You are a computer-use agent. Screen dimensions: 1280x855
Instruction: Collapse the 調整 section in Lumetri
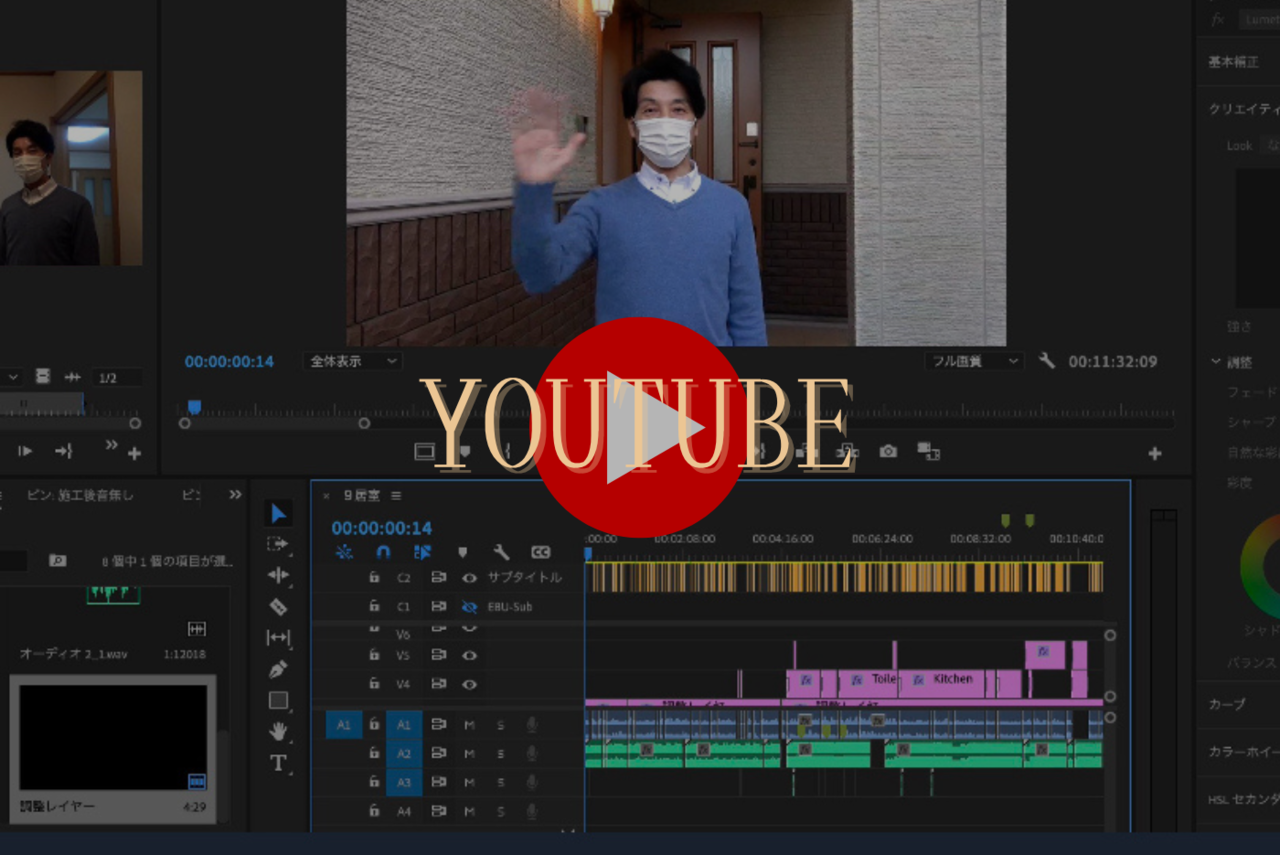1216,362
